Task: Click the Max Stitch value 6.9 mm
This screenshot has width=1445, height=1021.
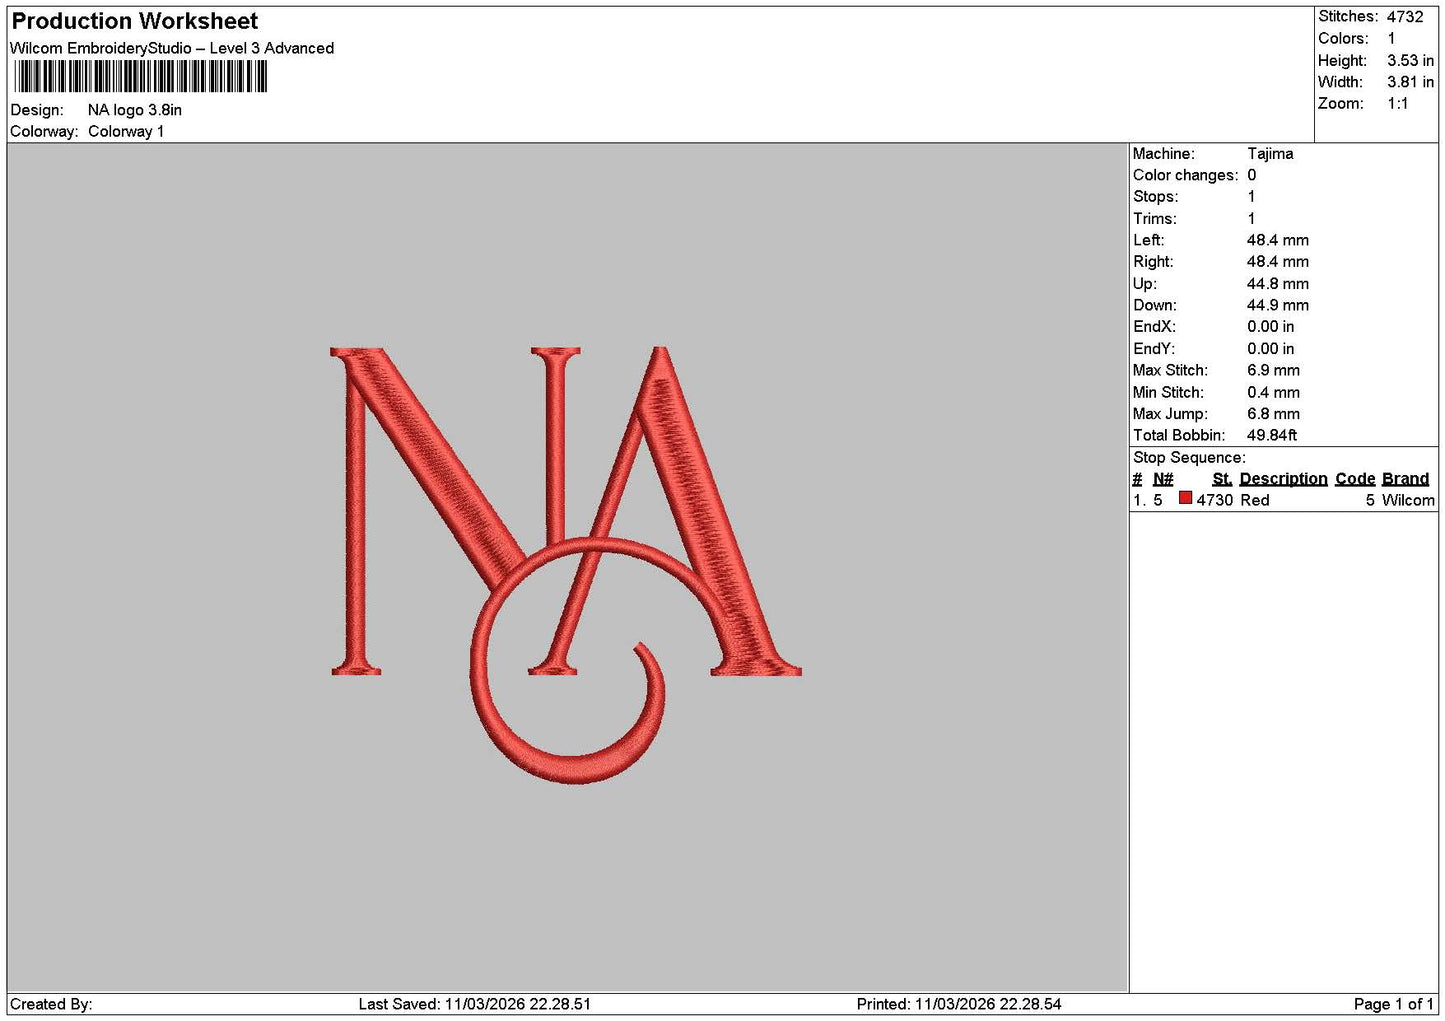Action: 1273,370
